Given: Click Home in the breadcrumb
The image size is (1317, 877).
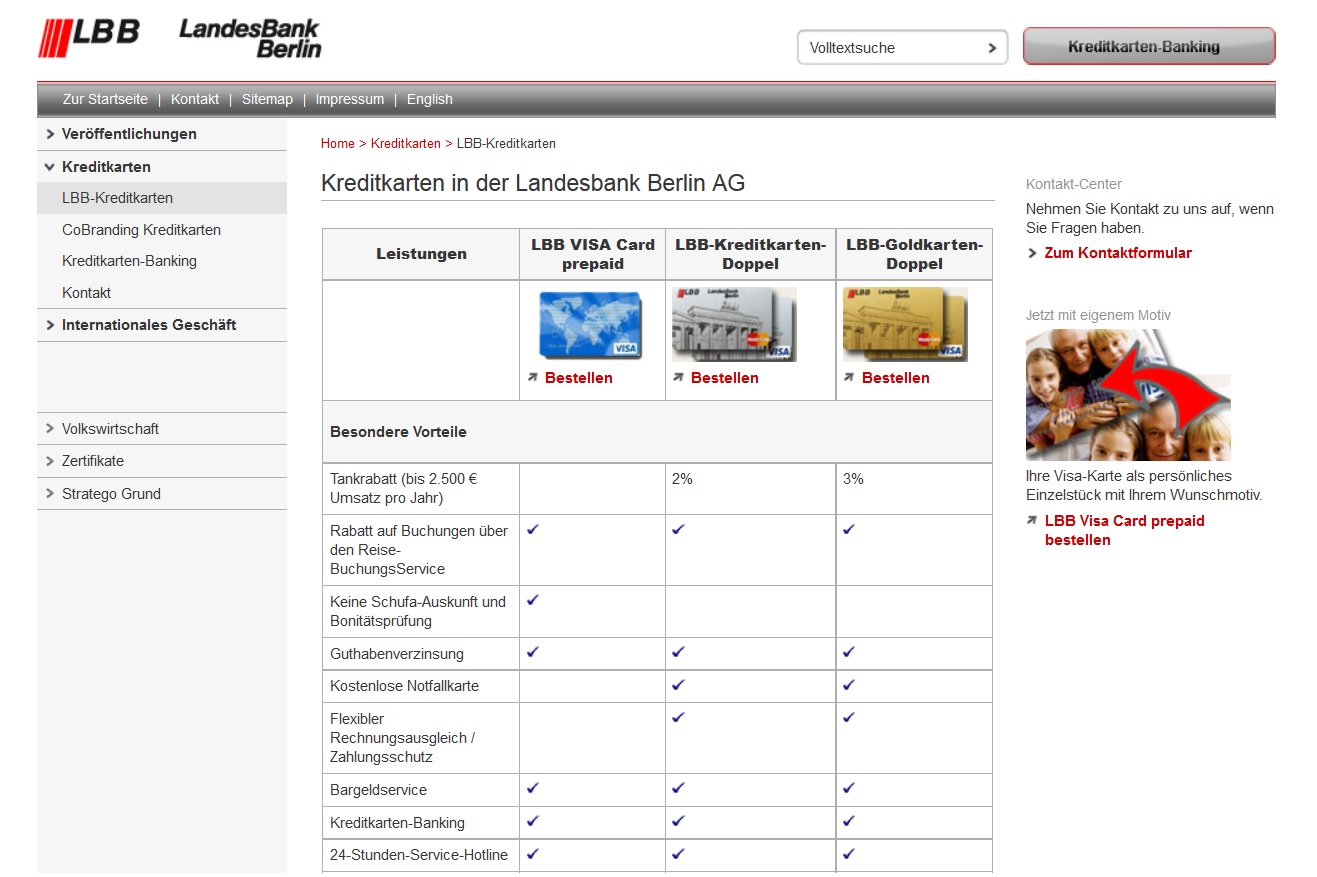Looking at the screenshot, I should pyautogui.click(x=338, y=144).
